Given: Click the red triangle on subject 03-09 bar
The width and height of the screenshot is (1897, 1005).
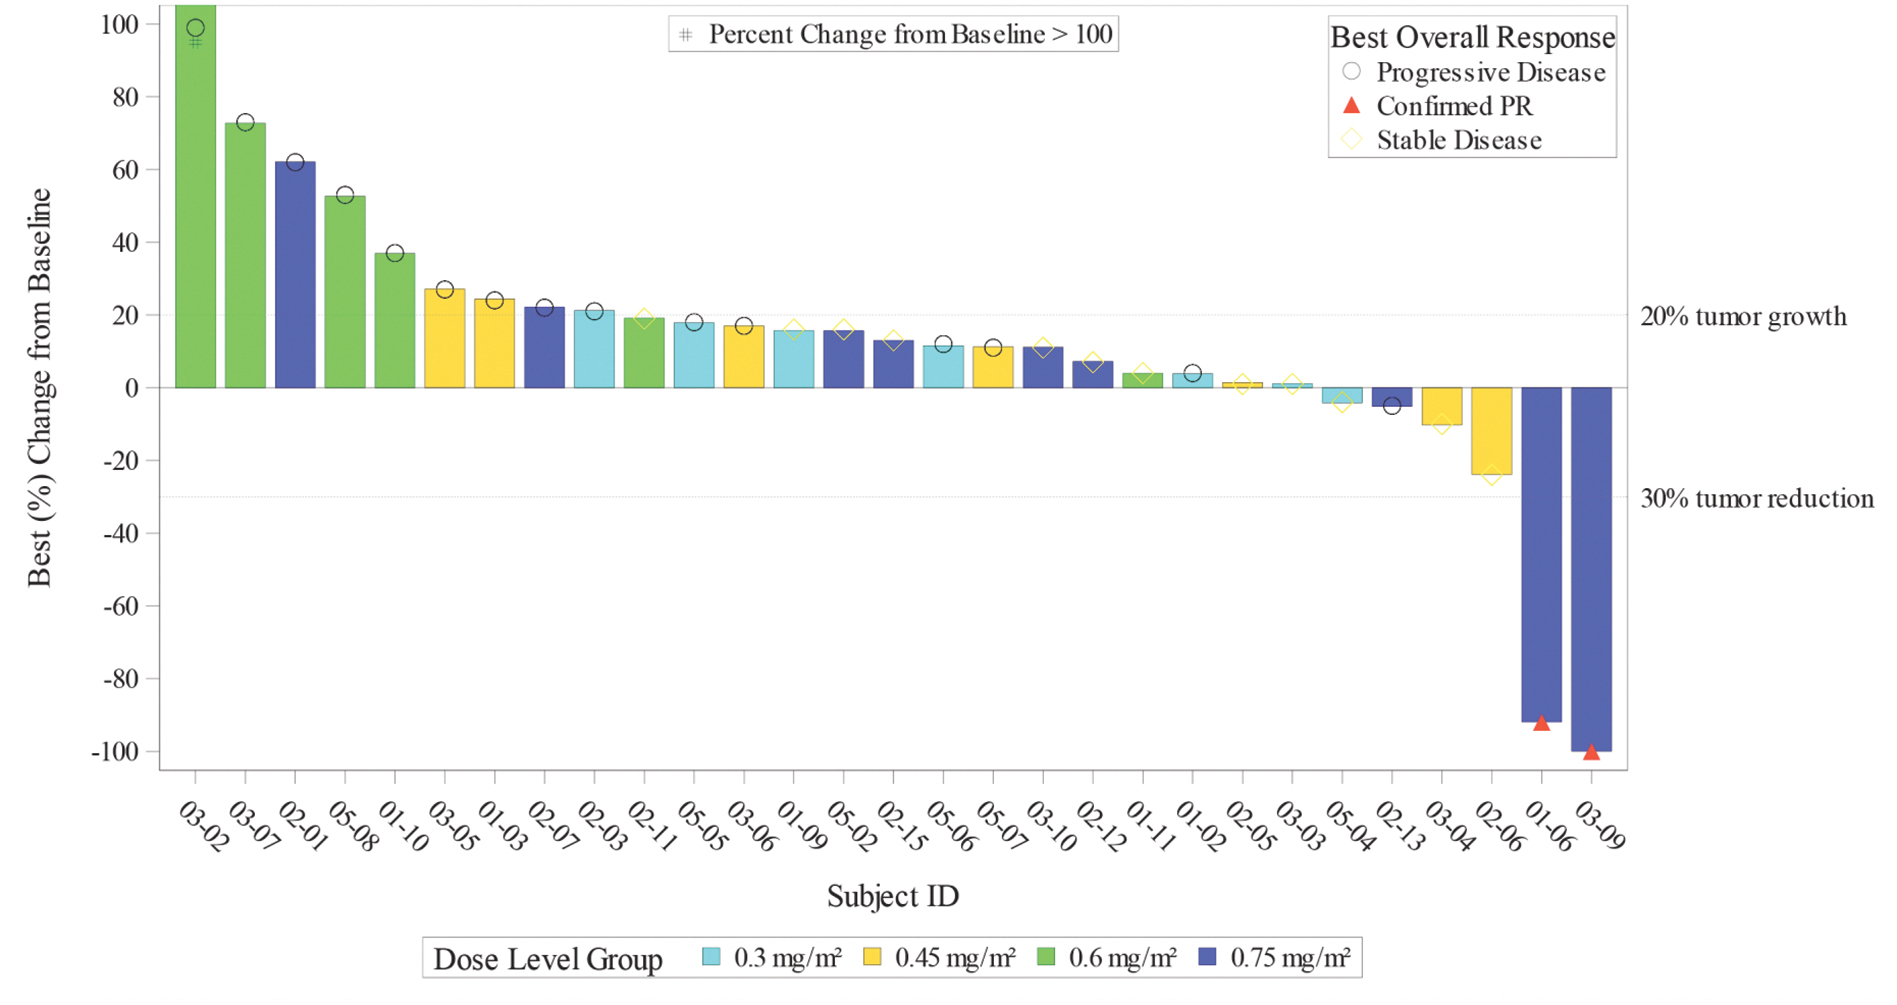Looking at the screenshot, I should coord(1591,752).
